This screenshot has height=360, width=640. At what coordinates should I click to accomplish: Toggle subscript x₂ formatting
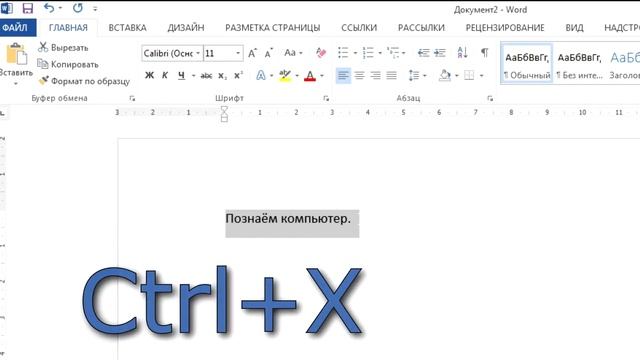(222, 76)
